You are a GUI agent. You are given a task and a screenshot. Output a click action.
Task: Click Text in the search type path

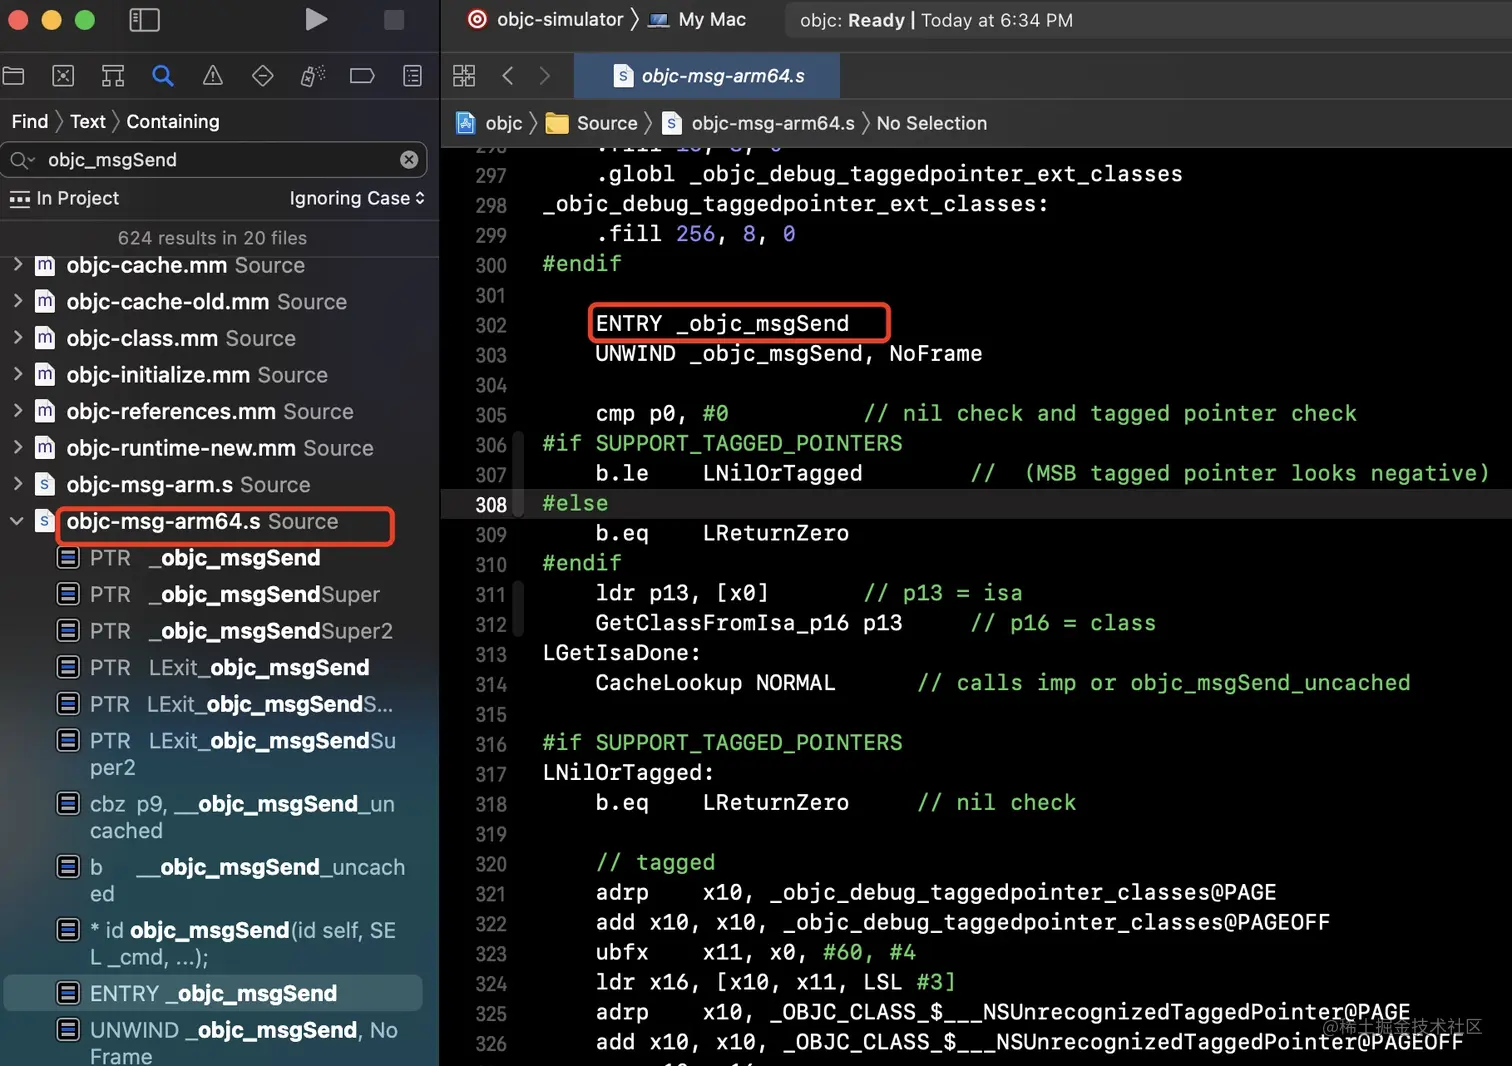pos(88,122)
